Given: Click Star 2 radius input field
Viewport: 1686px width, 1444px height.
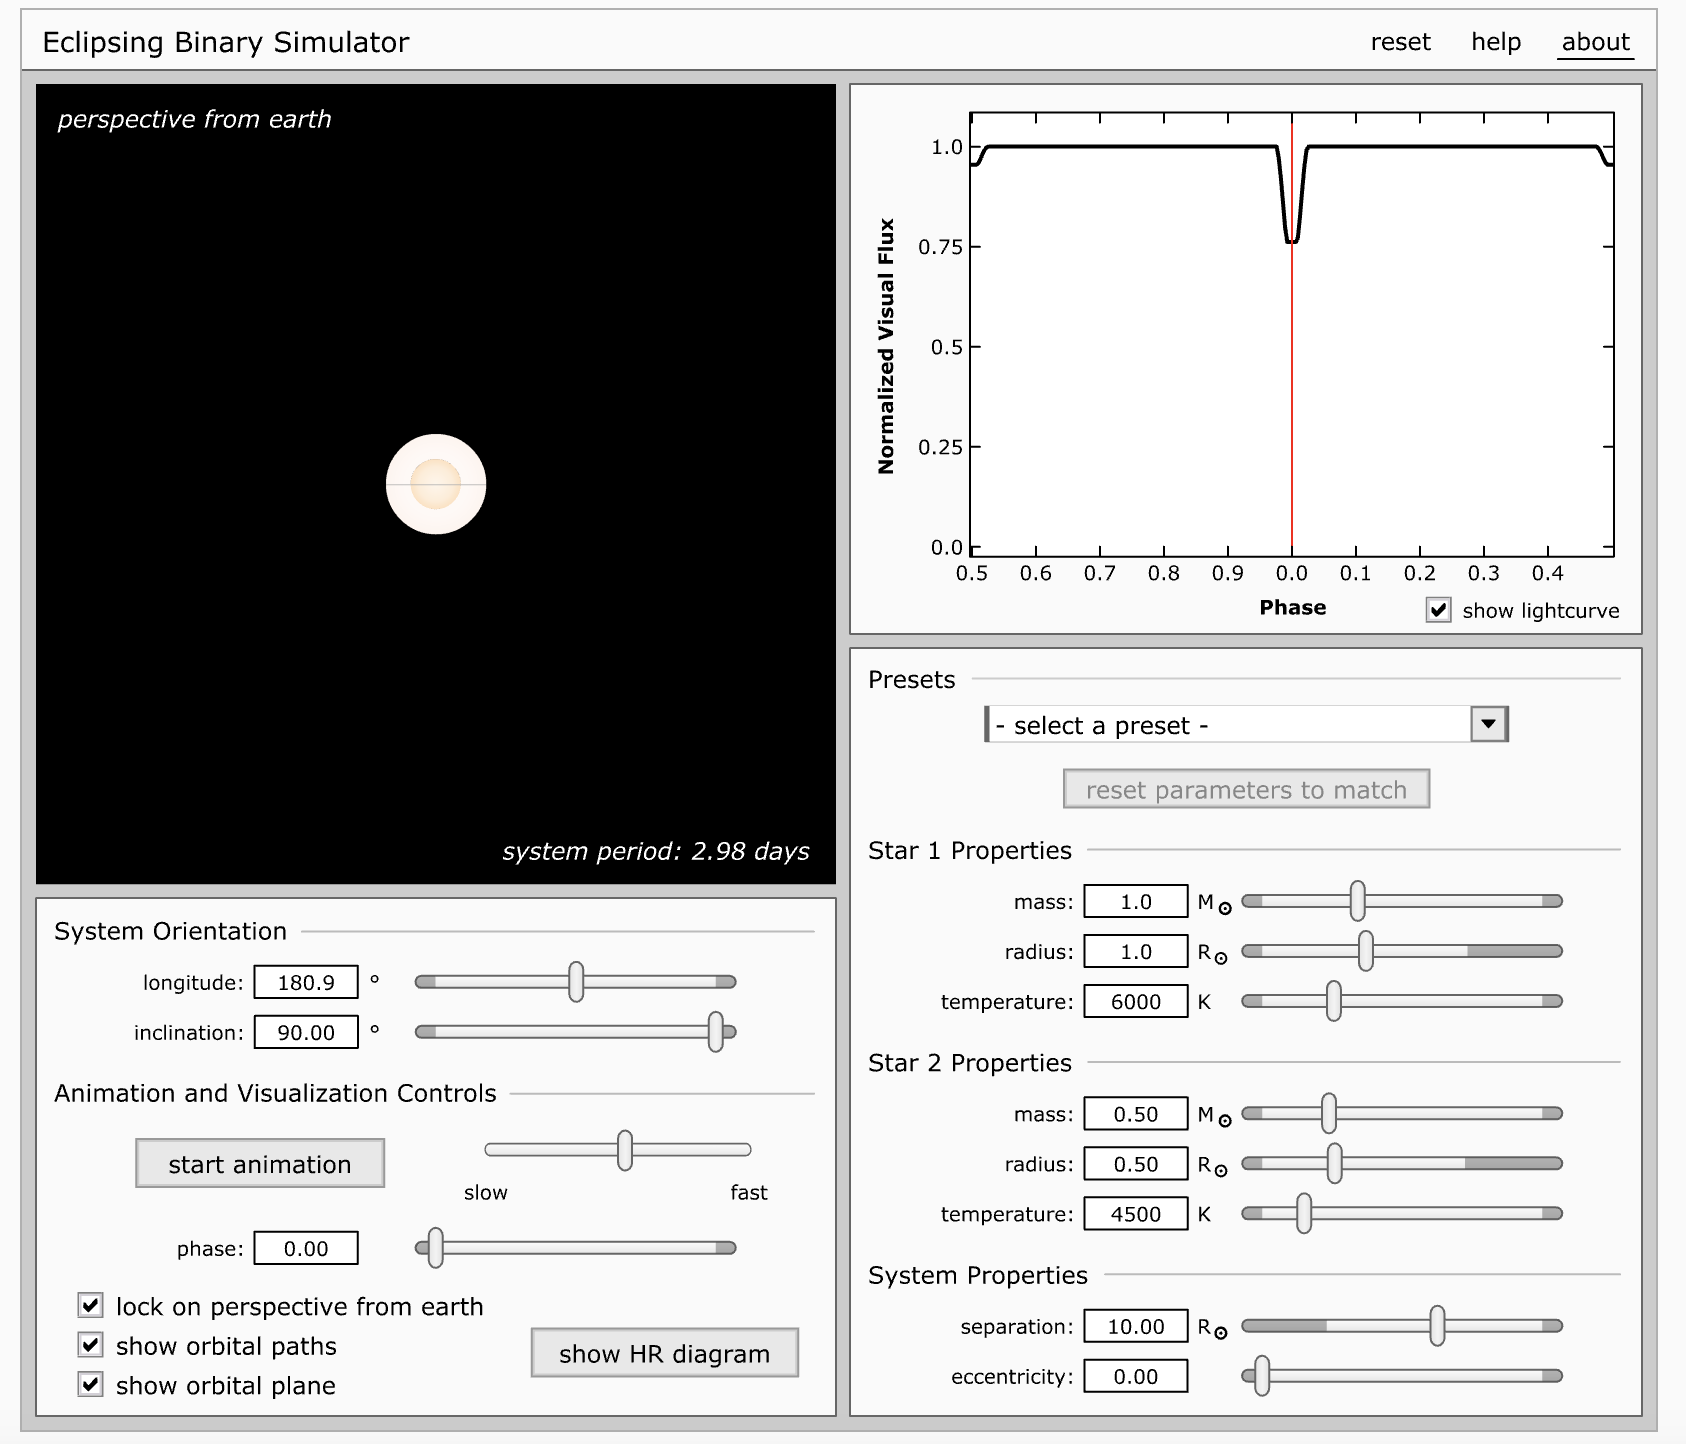Looking at the screenshot, I should click(x=1136, y=1163).
